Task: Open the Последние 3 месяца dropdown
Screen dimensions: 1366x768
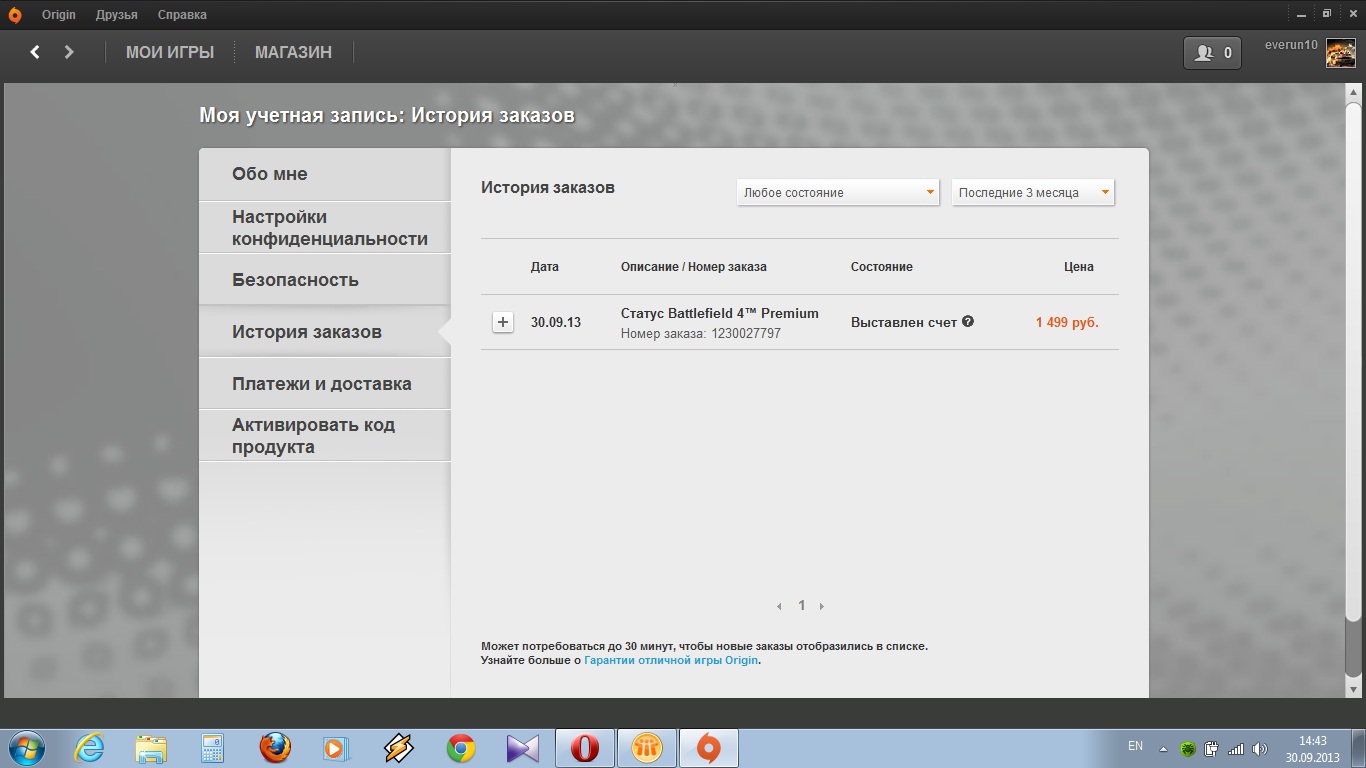Action: click(x=1033, y=192)
